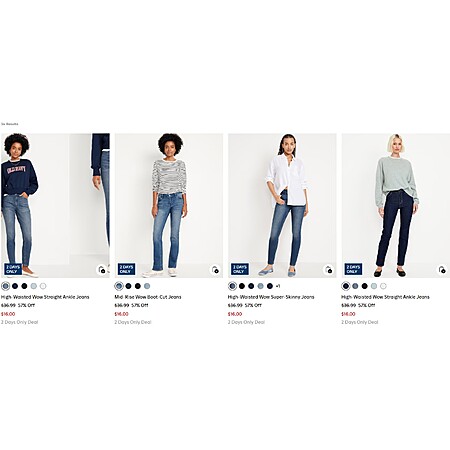Click quick-add bag icon on Boot-Cut Jeans image
The width and height of the screenshot is (450, 450).
click(x=215, y=269)
